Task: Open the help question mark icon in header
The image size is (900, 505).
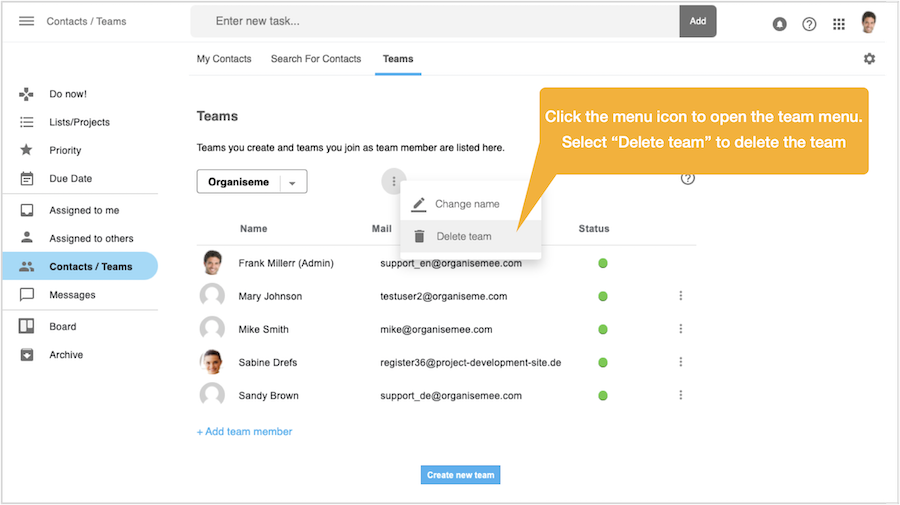Action: tap(809, 24)
